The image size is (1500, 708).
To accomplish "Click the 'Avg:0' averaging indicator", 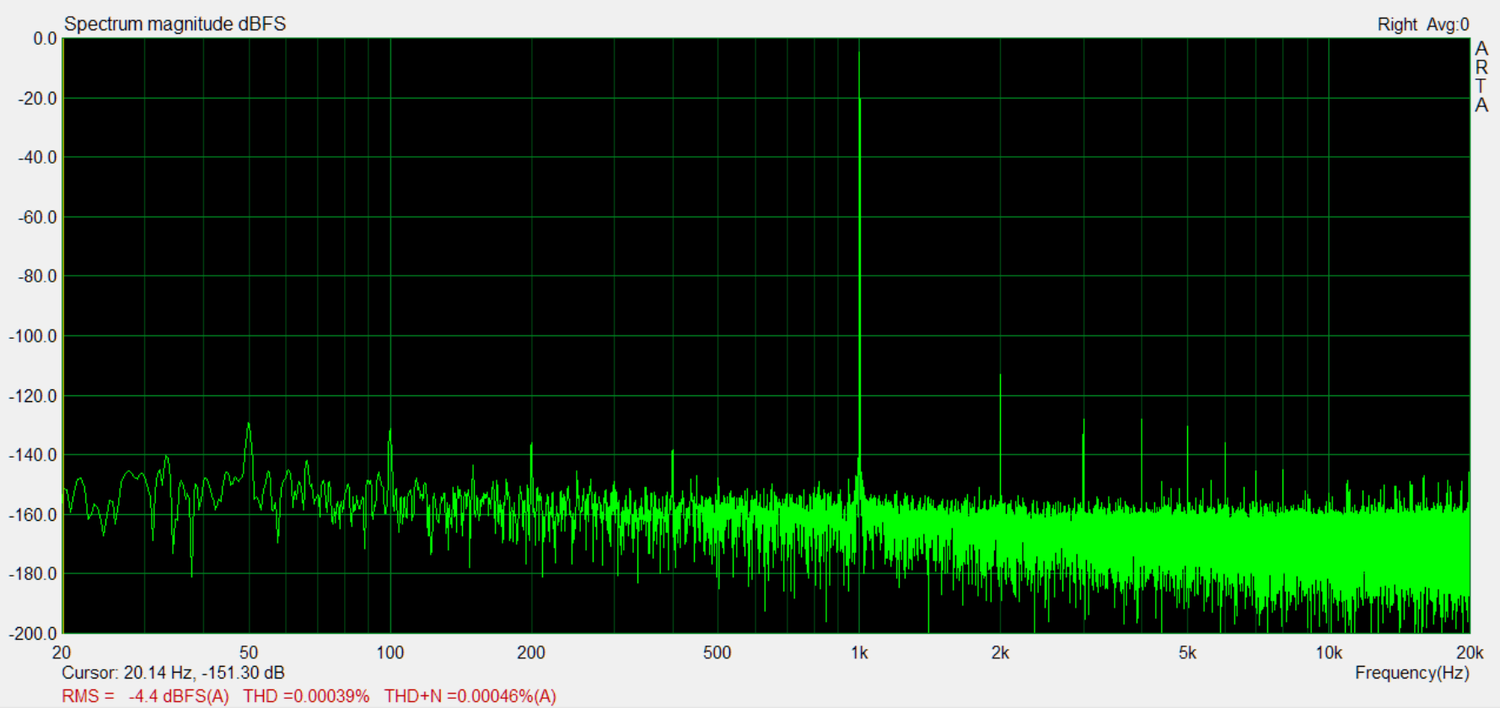I will pos(1449,24).
